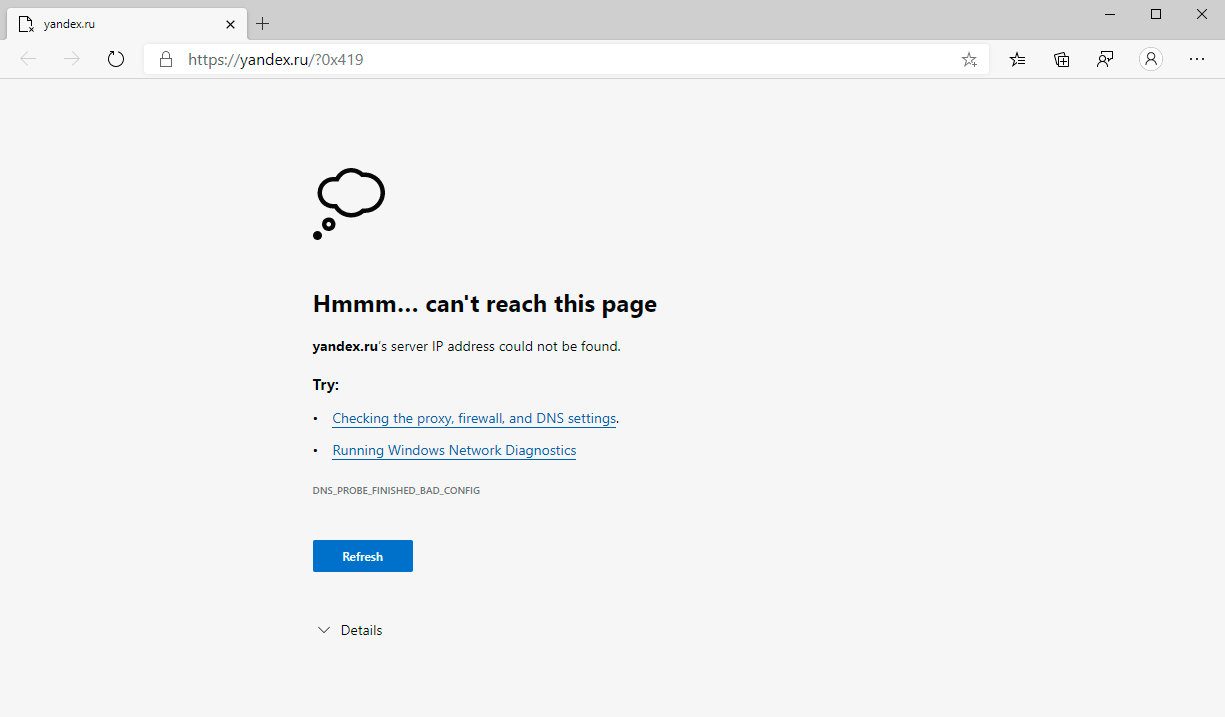The width and height of the screenshot is (1225, 717).
Task: Click the Forward arrow button
Action: pyautogui.click(x=72, y=59)
